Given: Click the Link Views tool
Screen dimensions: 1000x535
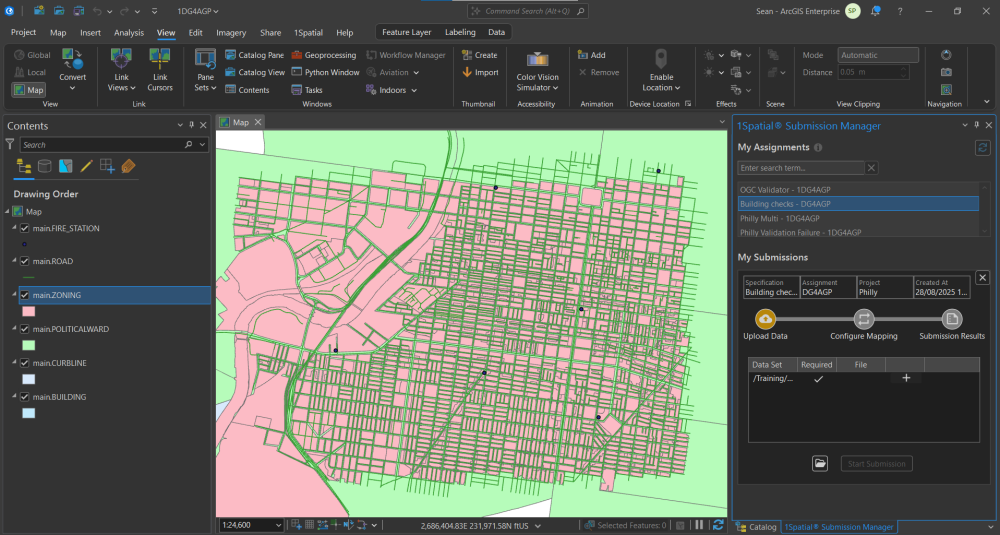Looking at the screenshot, I should (x=121, y=70).
